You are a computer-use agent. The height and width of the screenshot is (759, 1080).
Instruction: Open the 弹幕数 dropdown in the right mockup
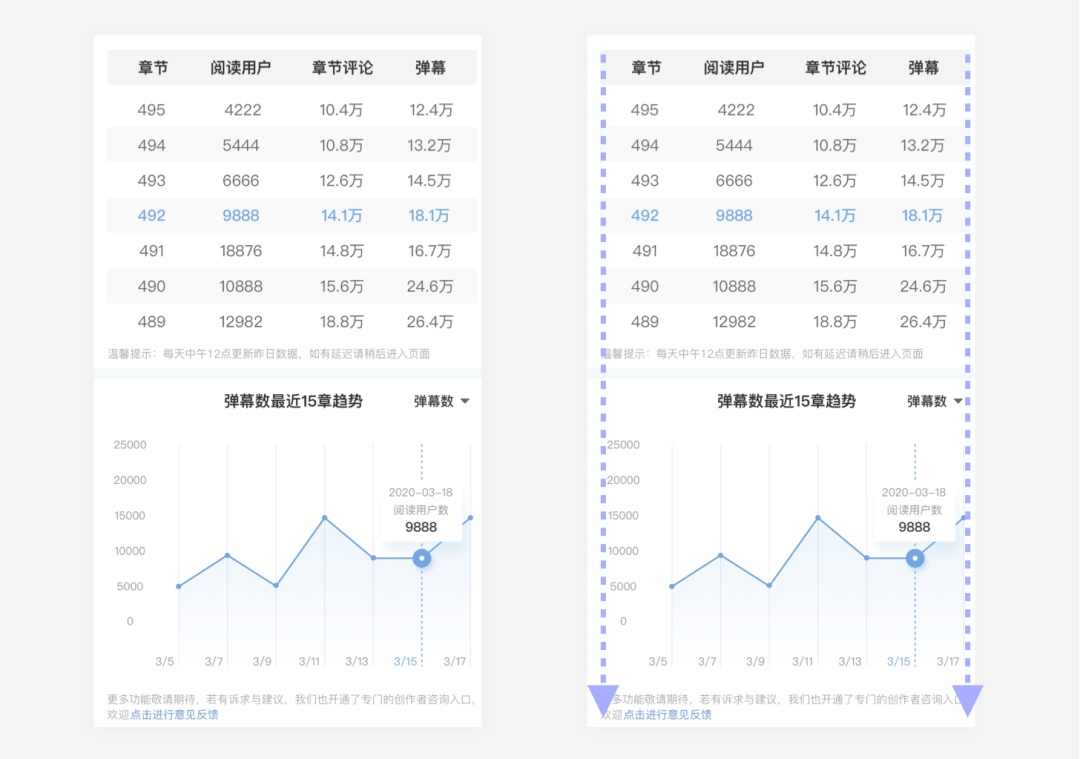pos(935,401)
